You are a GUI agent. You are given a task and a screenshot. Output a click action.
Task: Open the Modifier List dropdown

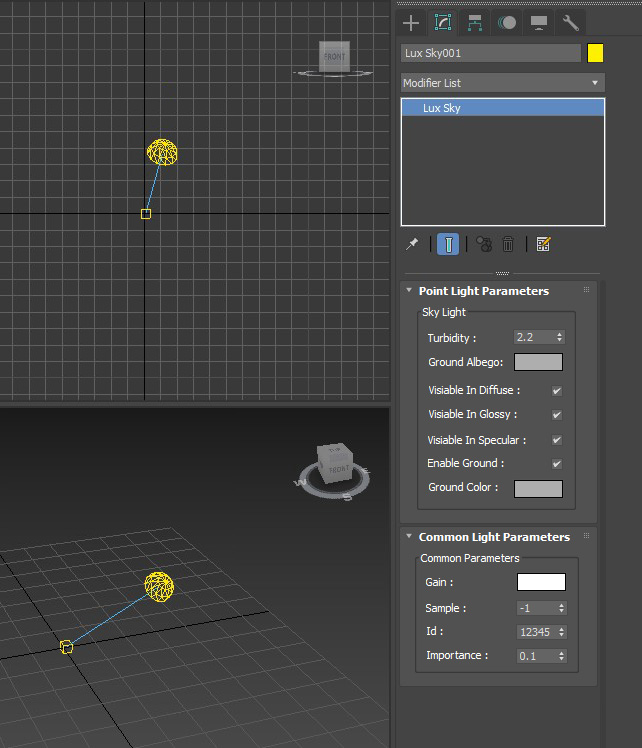coord(503,83)
